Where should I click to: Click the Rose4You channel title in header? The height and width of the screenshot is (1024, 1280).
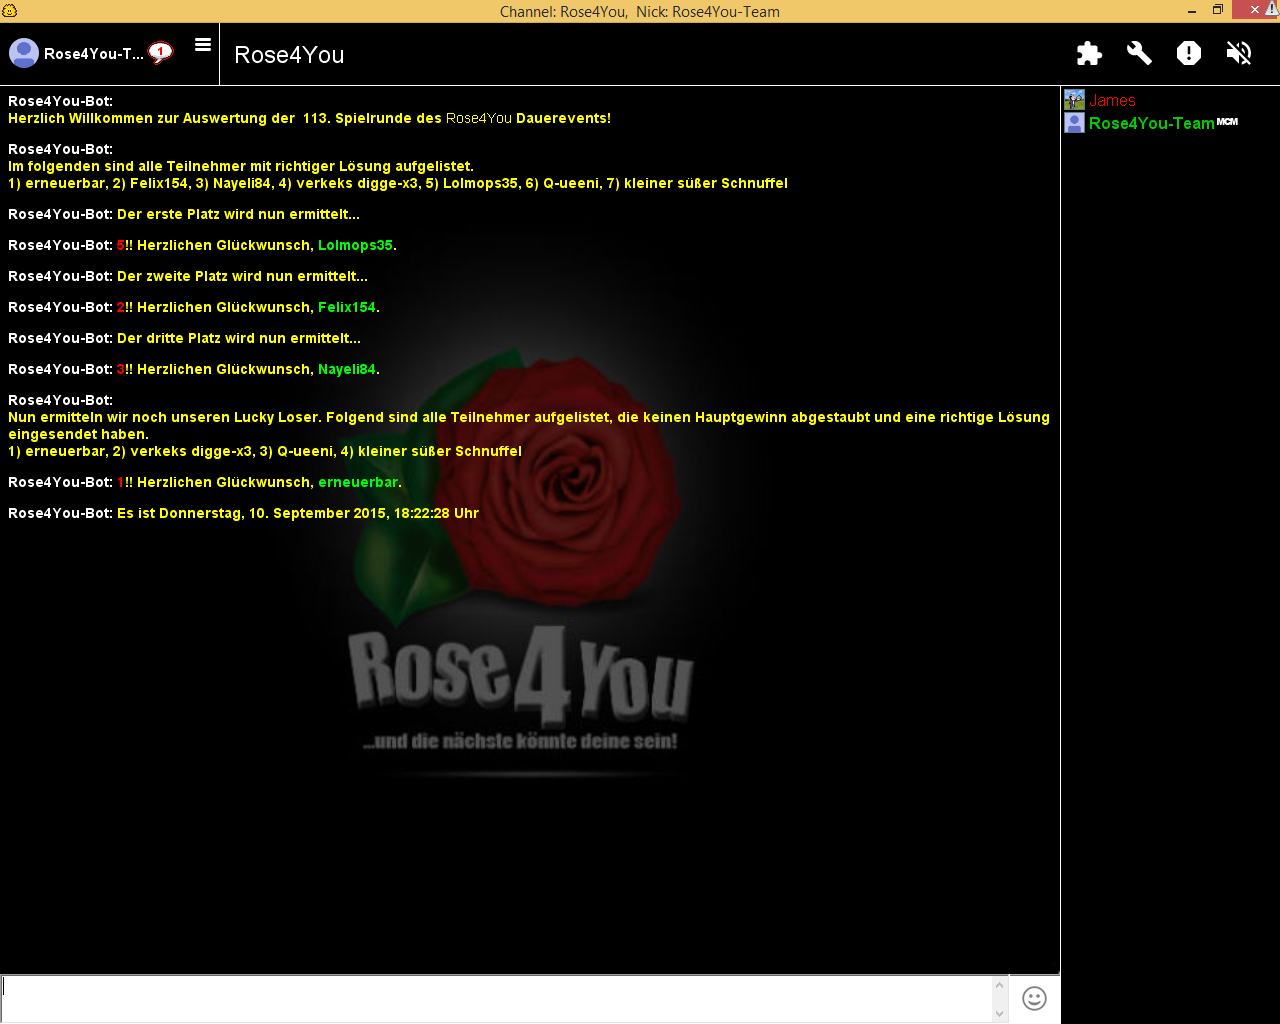289,55
